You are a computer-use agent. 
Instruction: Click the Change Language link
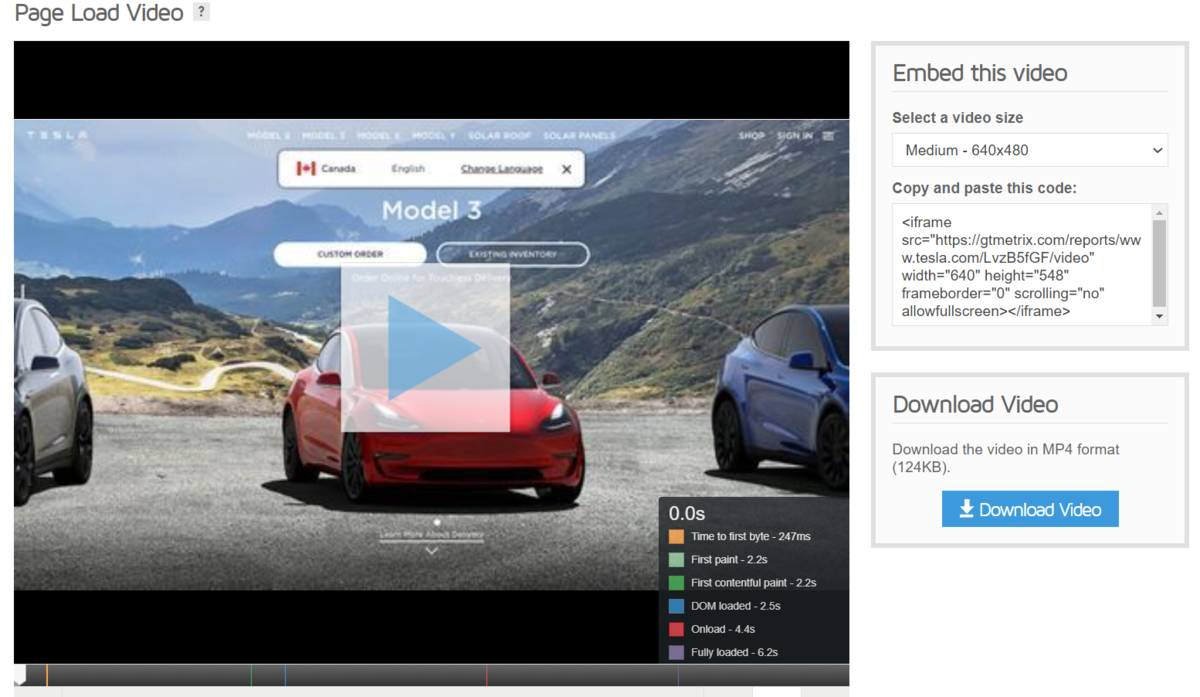tap(502, 169)
